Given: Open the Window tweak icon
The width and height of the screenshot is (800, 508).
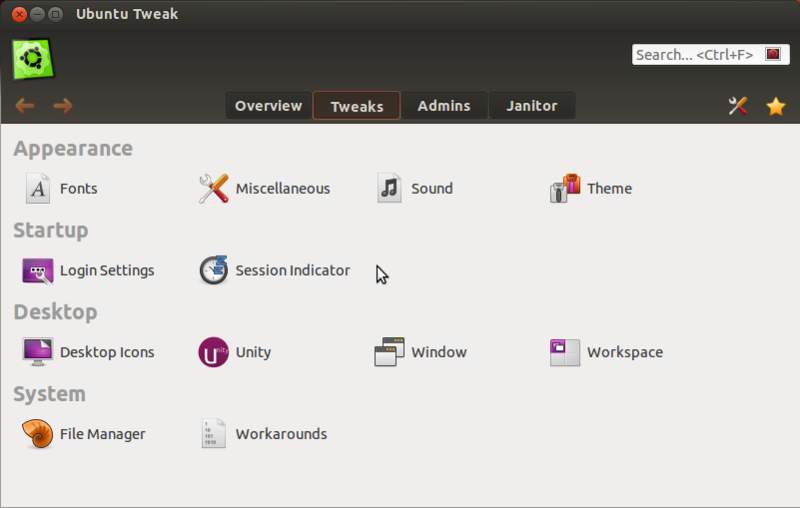Looking at the screenshot, I should tap(389, 351).
